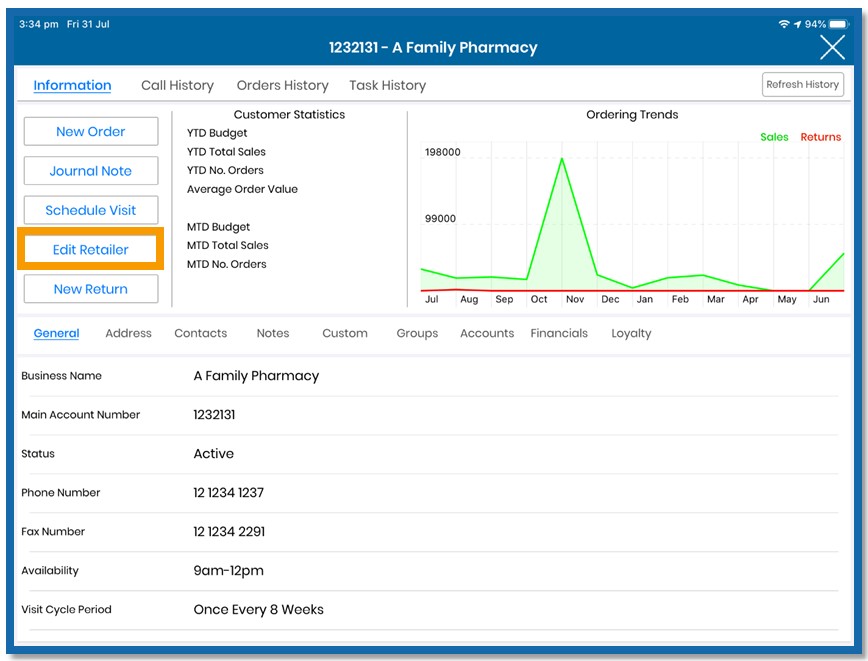Tap the Wi-Fi status icon

coord(784,24)
